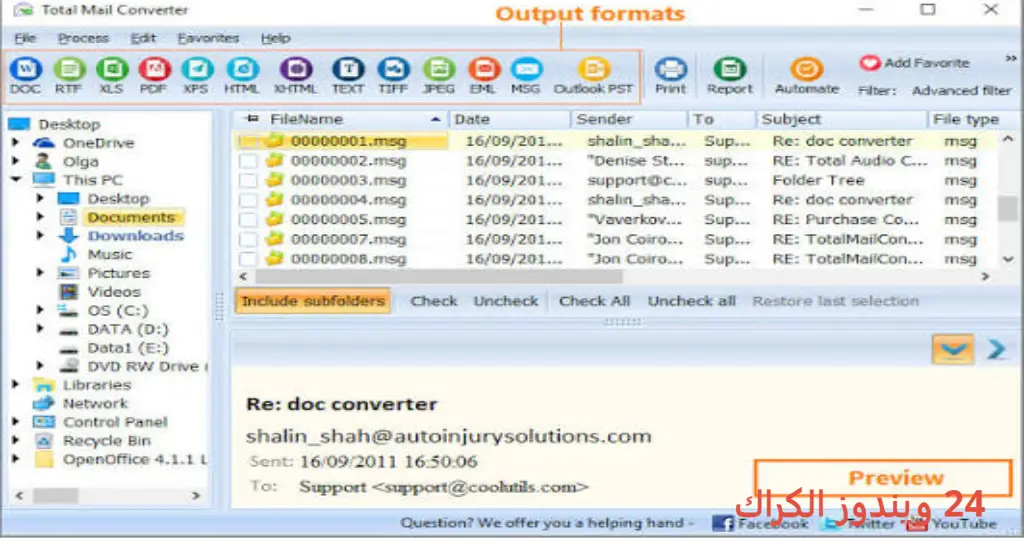Expand the DATA (D:) drive node

tap(40, 328)
